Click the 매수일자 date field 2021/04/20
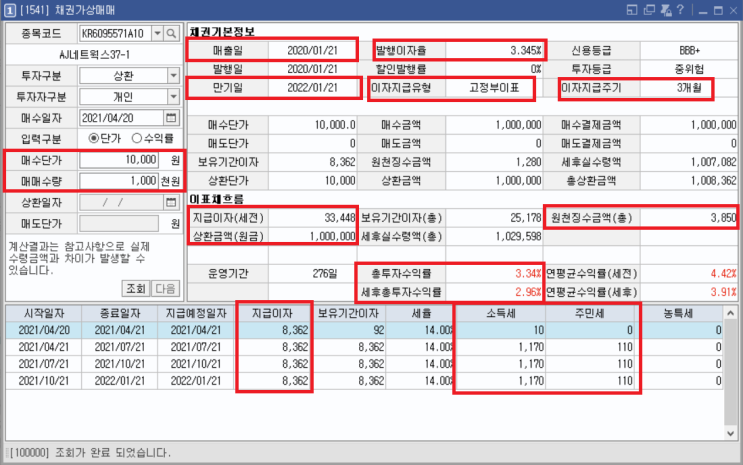Viewport: 743px width, 465px height. 122,118
